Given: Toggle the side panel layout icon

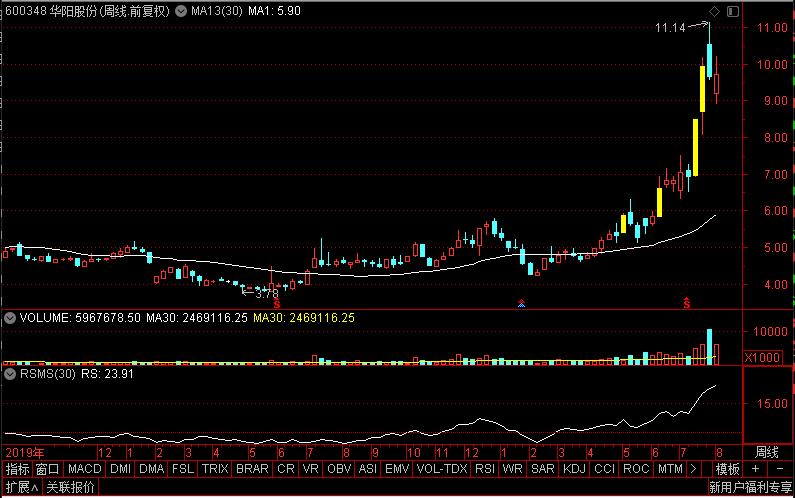Looking at the screenshot, I should pos(733,12).
